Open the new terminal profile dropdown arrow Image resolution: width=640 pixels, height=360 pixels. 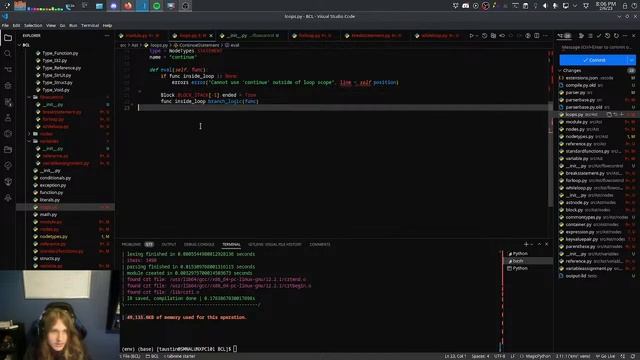[x=532, y=244]
